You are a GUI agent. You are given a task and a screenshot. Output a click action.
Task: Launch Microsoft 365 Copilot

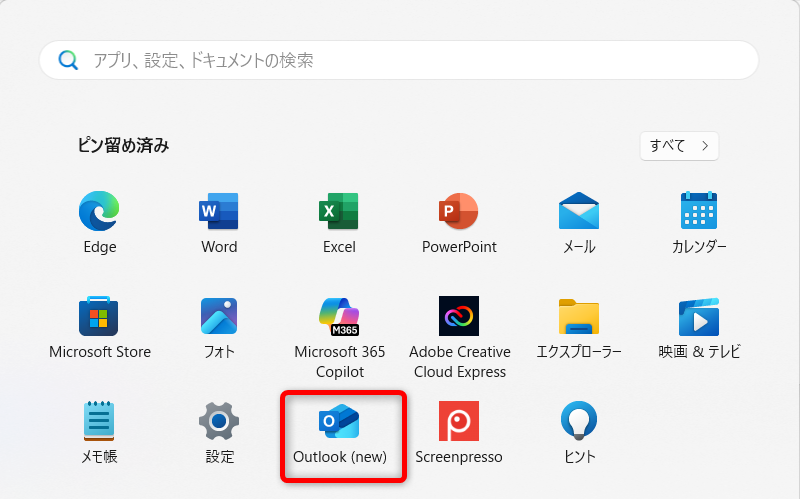339,317
